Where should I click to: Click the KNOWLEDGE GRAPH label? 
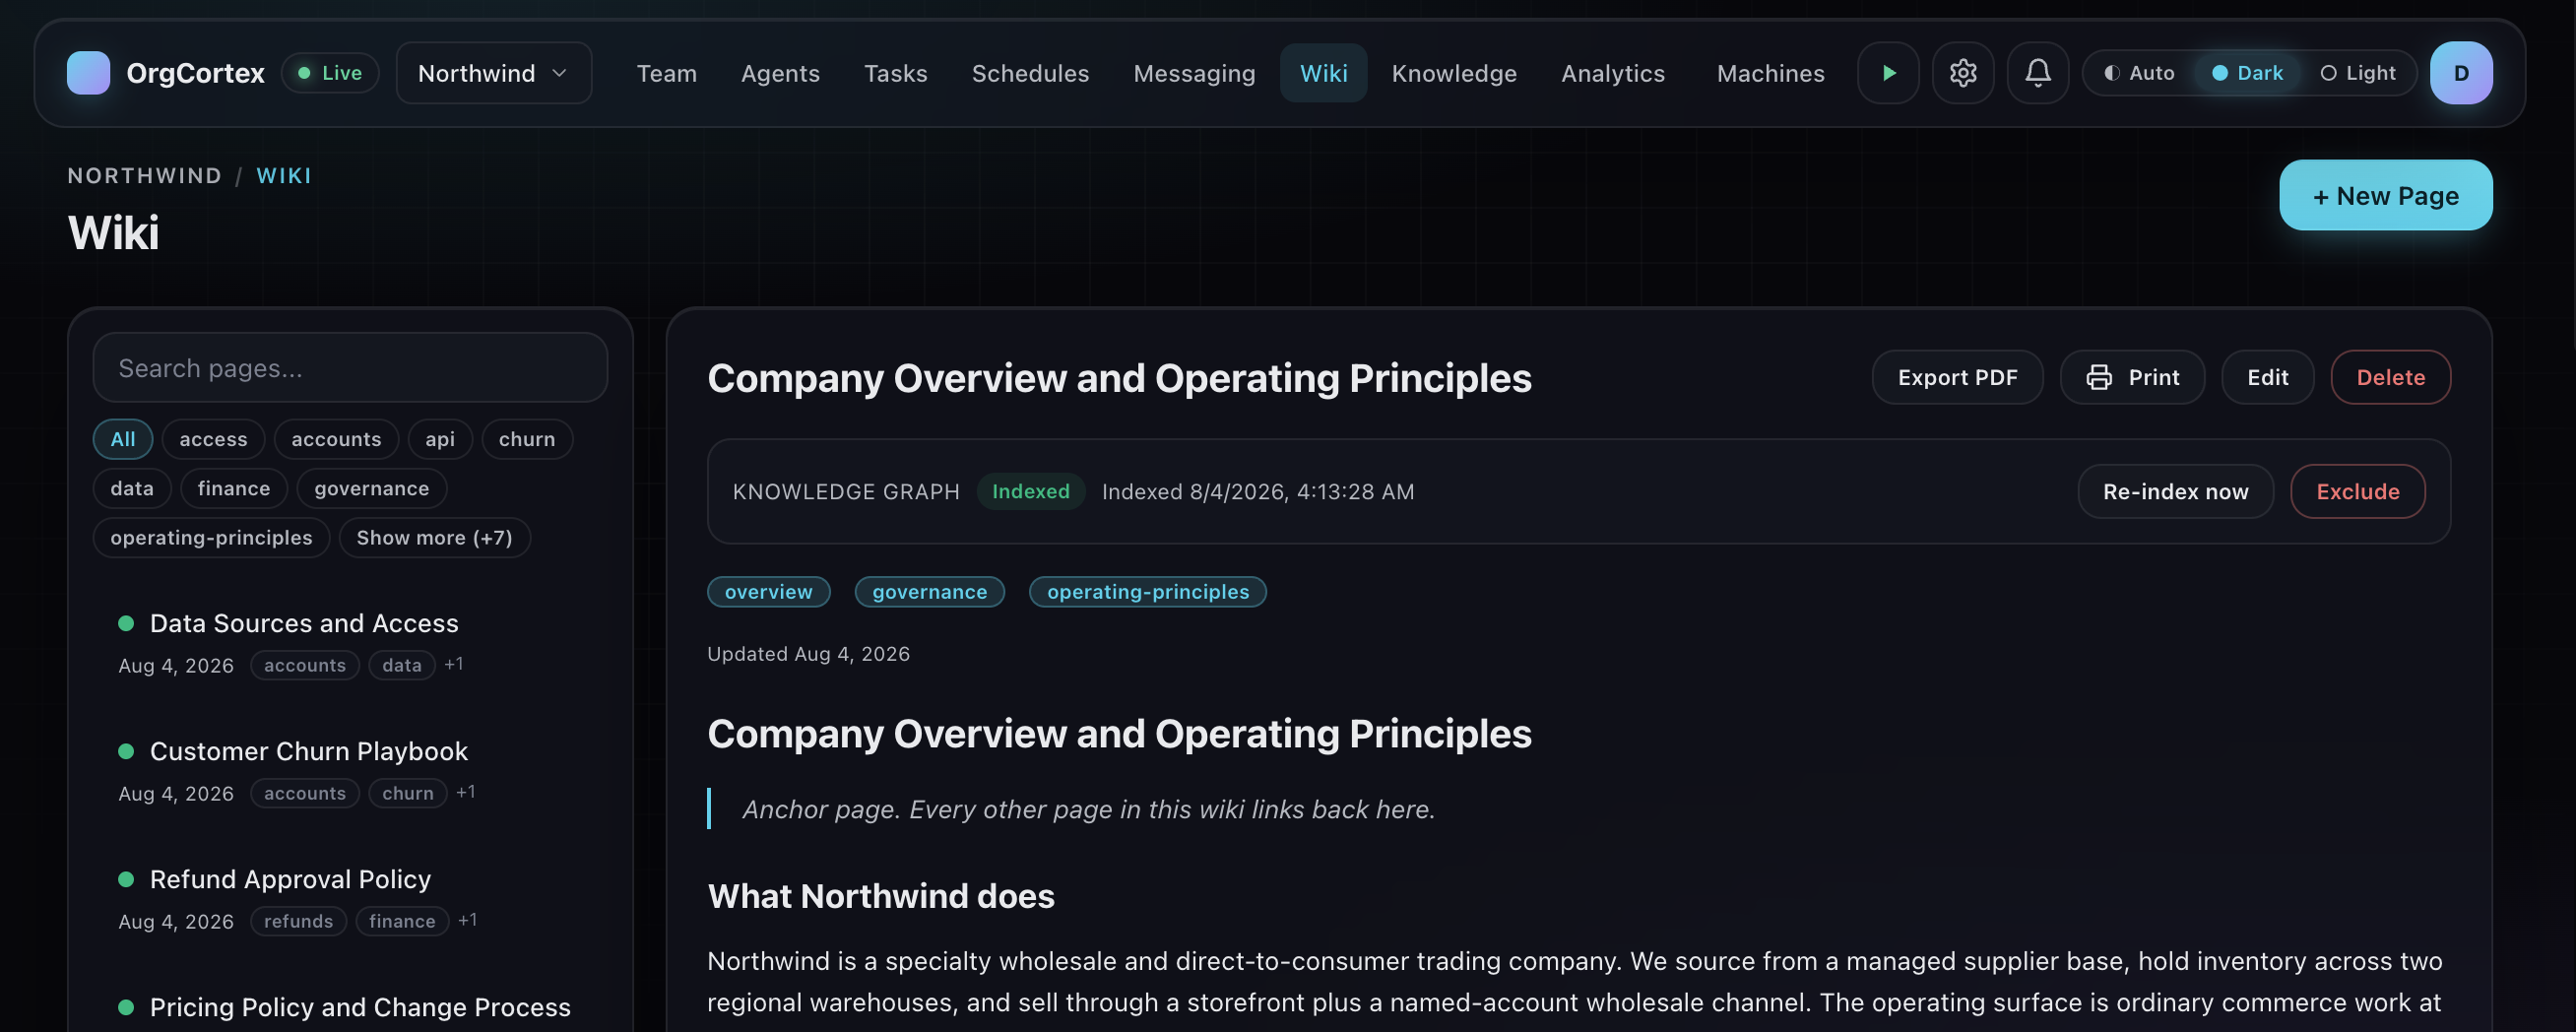pyautogui.click(x=845, y=491)
